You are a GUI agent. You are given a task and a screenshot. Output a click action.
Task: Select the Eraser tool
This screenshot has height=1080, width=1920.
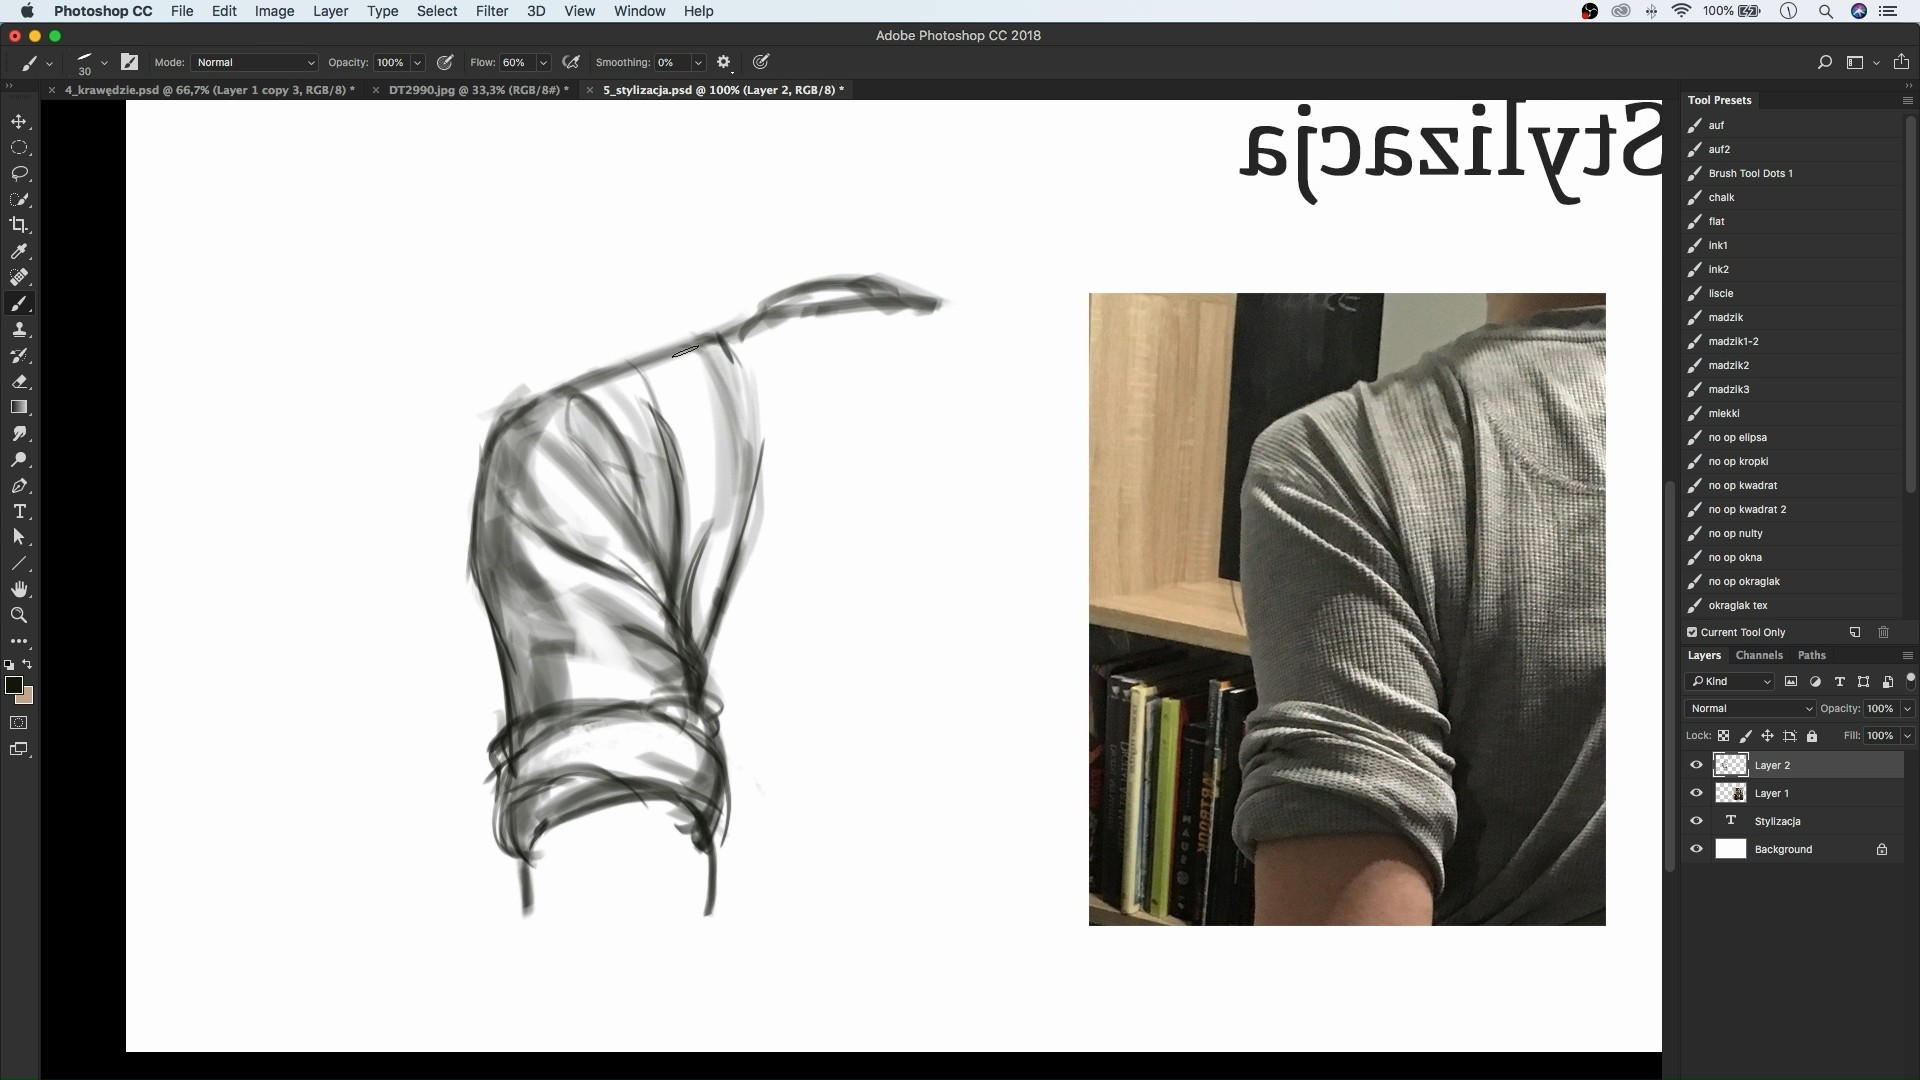click(x=19, y=382)
